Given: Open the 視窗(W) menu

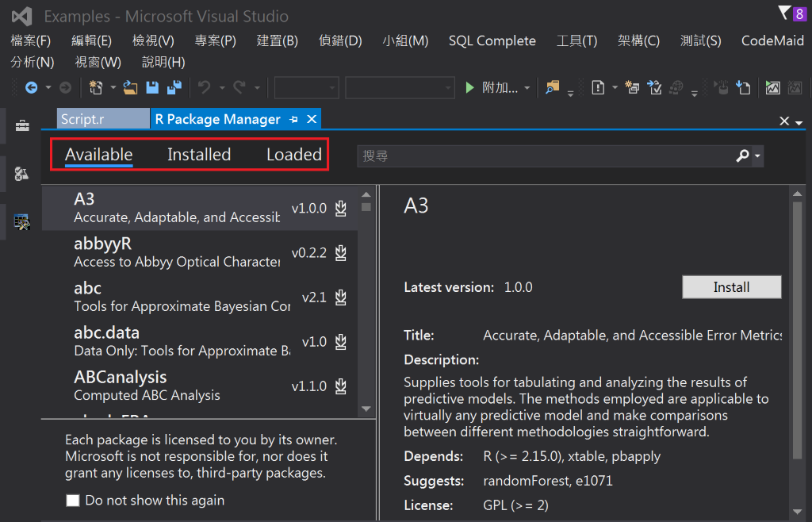Looking at the screenshot, I should (x=98, y=62).
